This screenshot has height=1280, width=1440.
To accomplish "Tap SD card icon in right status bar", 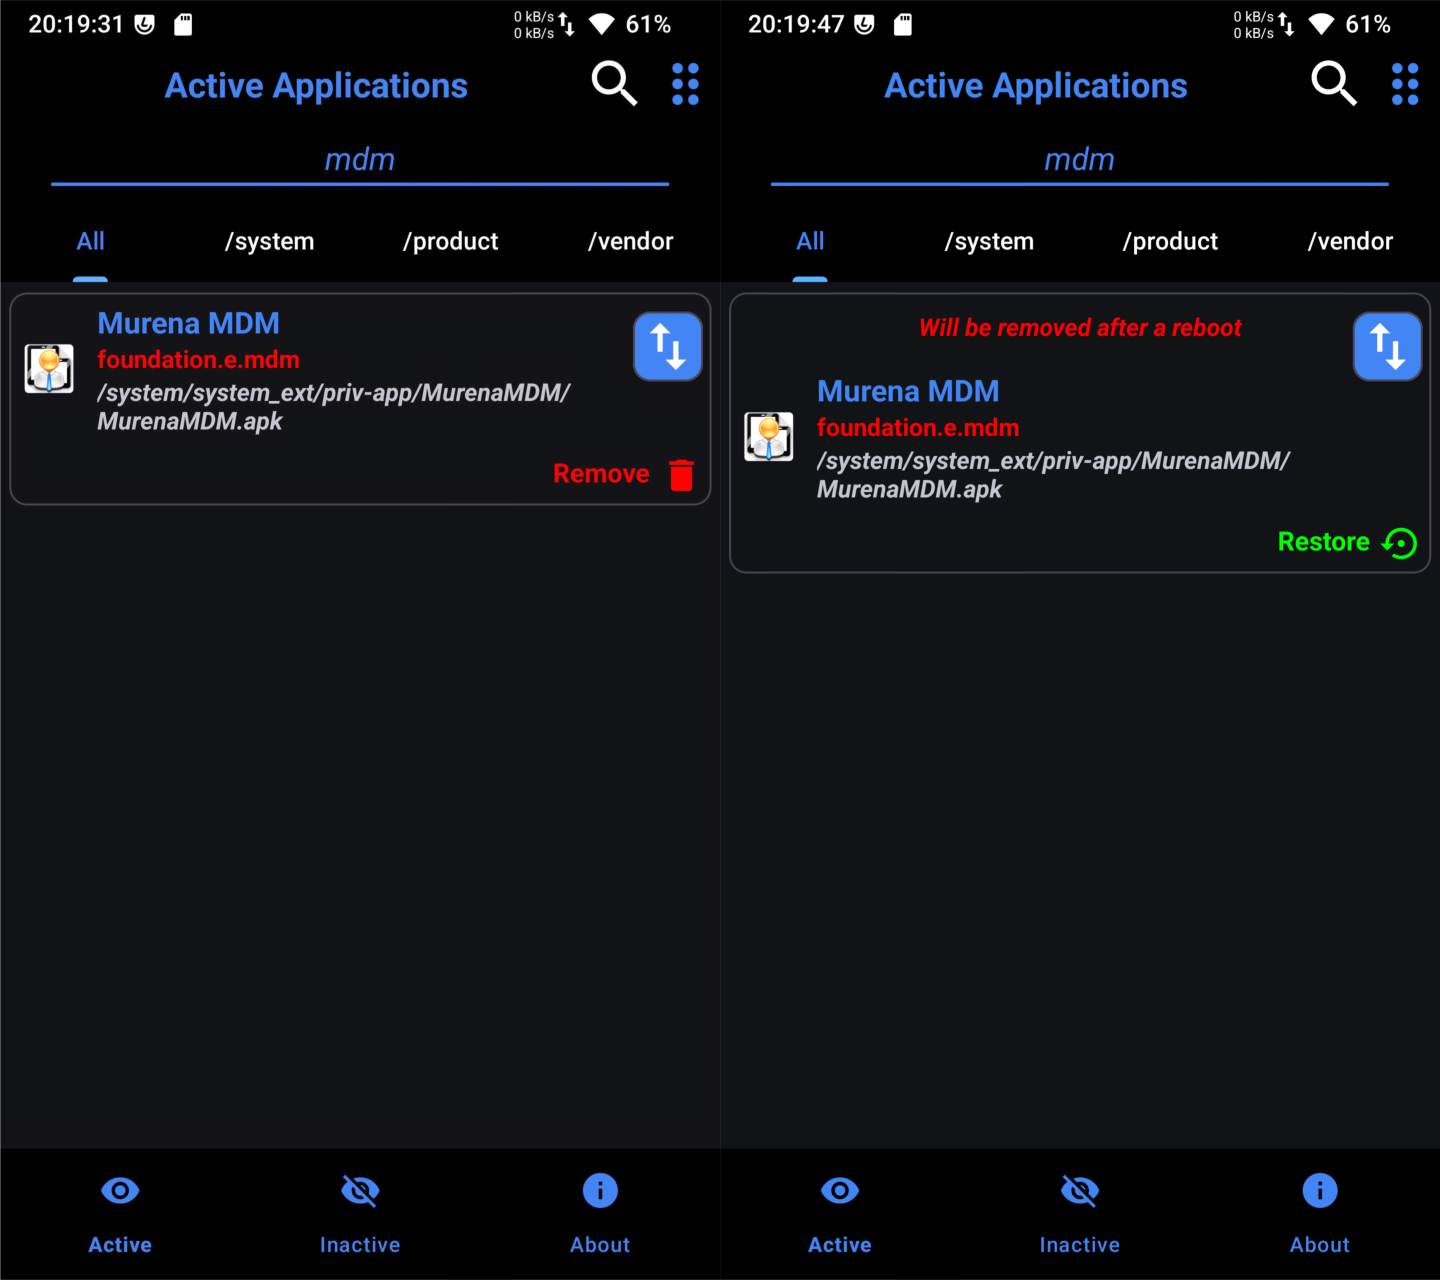I will coord(903,24).
